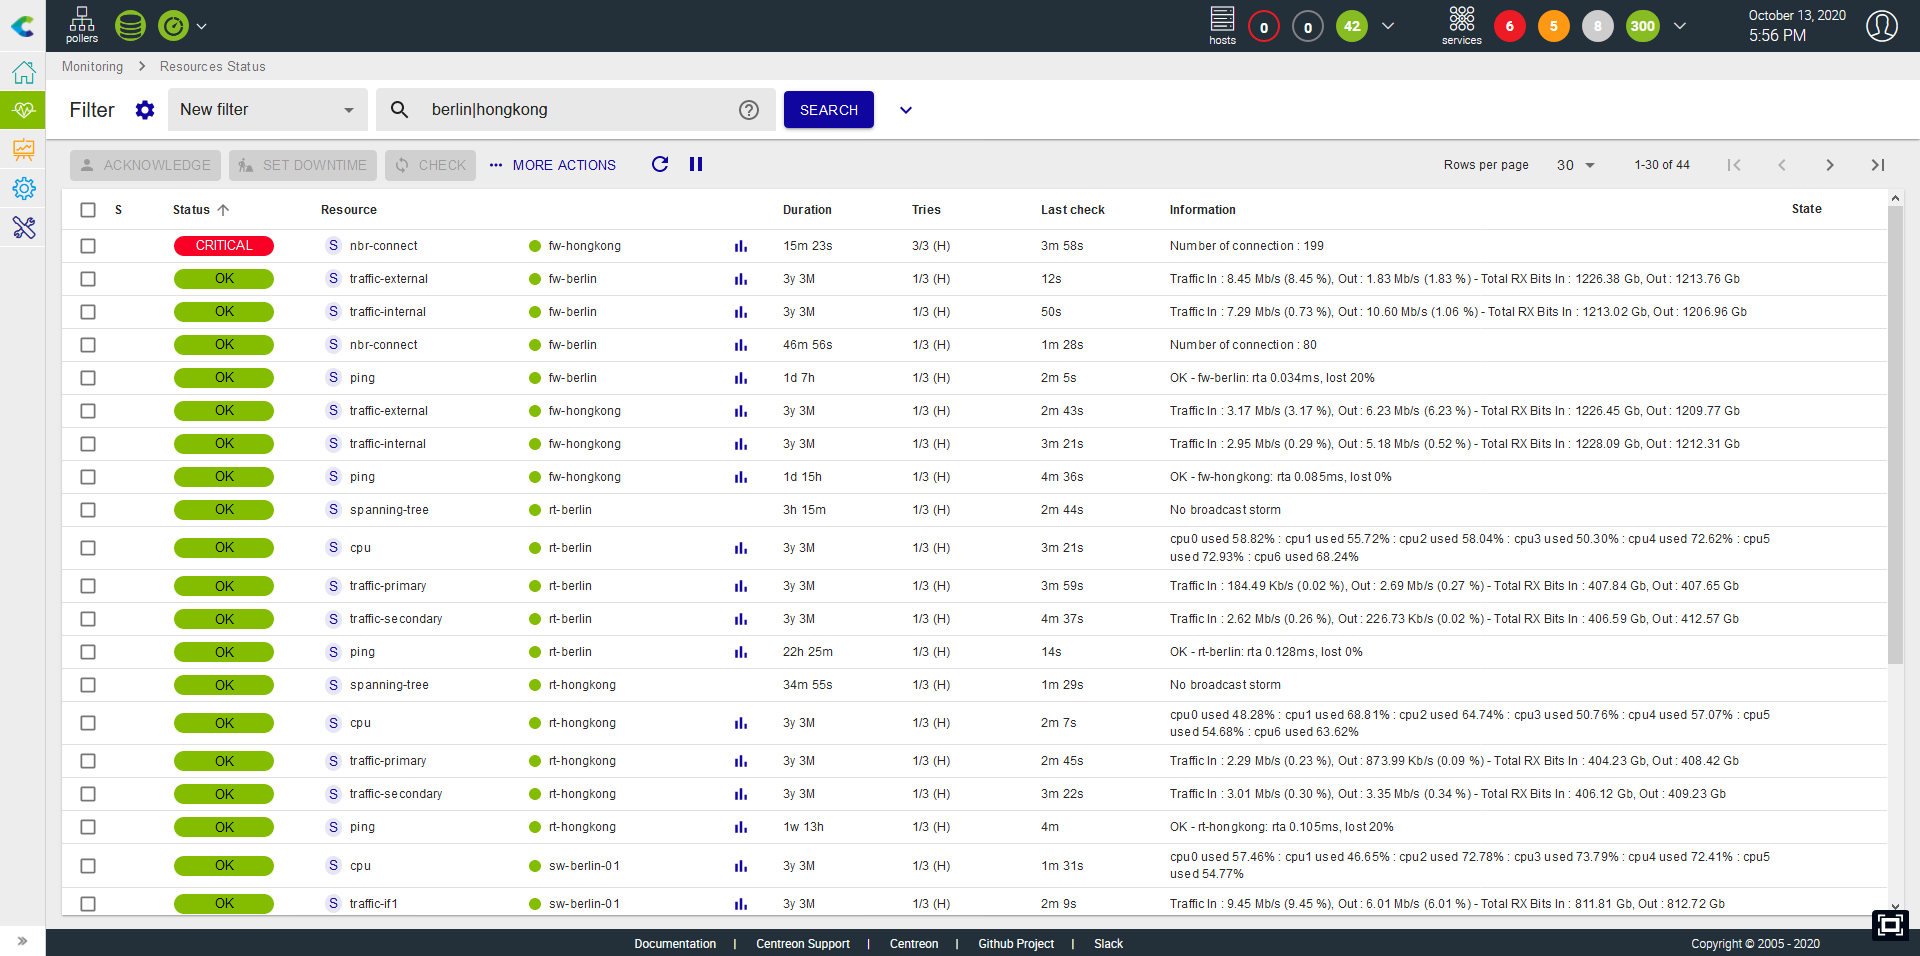The image size is (1920, 956).
Task: Expand the sidebar with double chevron
Action: click(x=22, y=941)
